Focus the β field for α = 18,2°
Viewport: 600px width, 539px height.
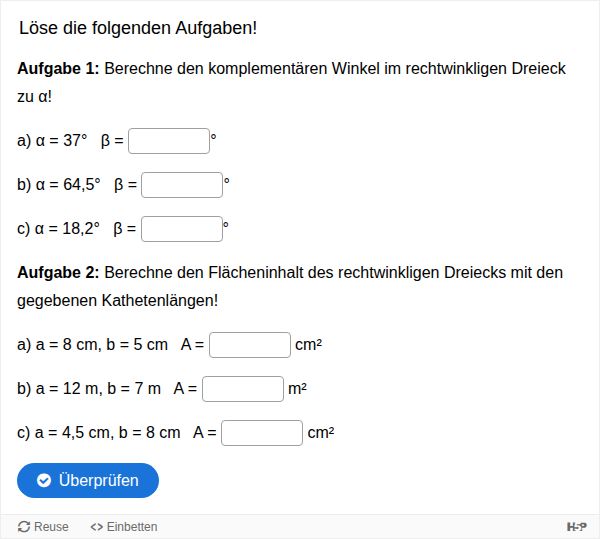182,229
